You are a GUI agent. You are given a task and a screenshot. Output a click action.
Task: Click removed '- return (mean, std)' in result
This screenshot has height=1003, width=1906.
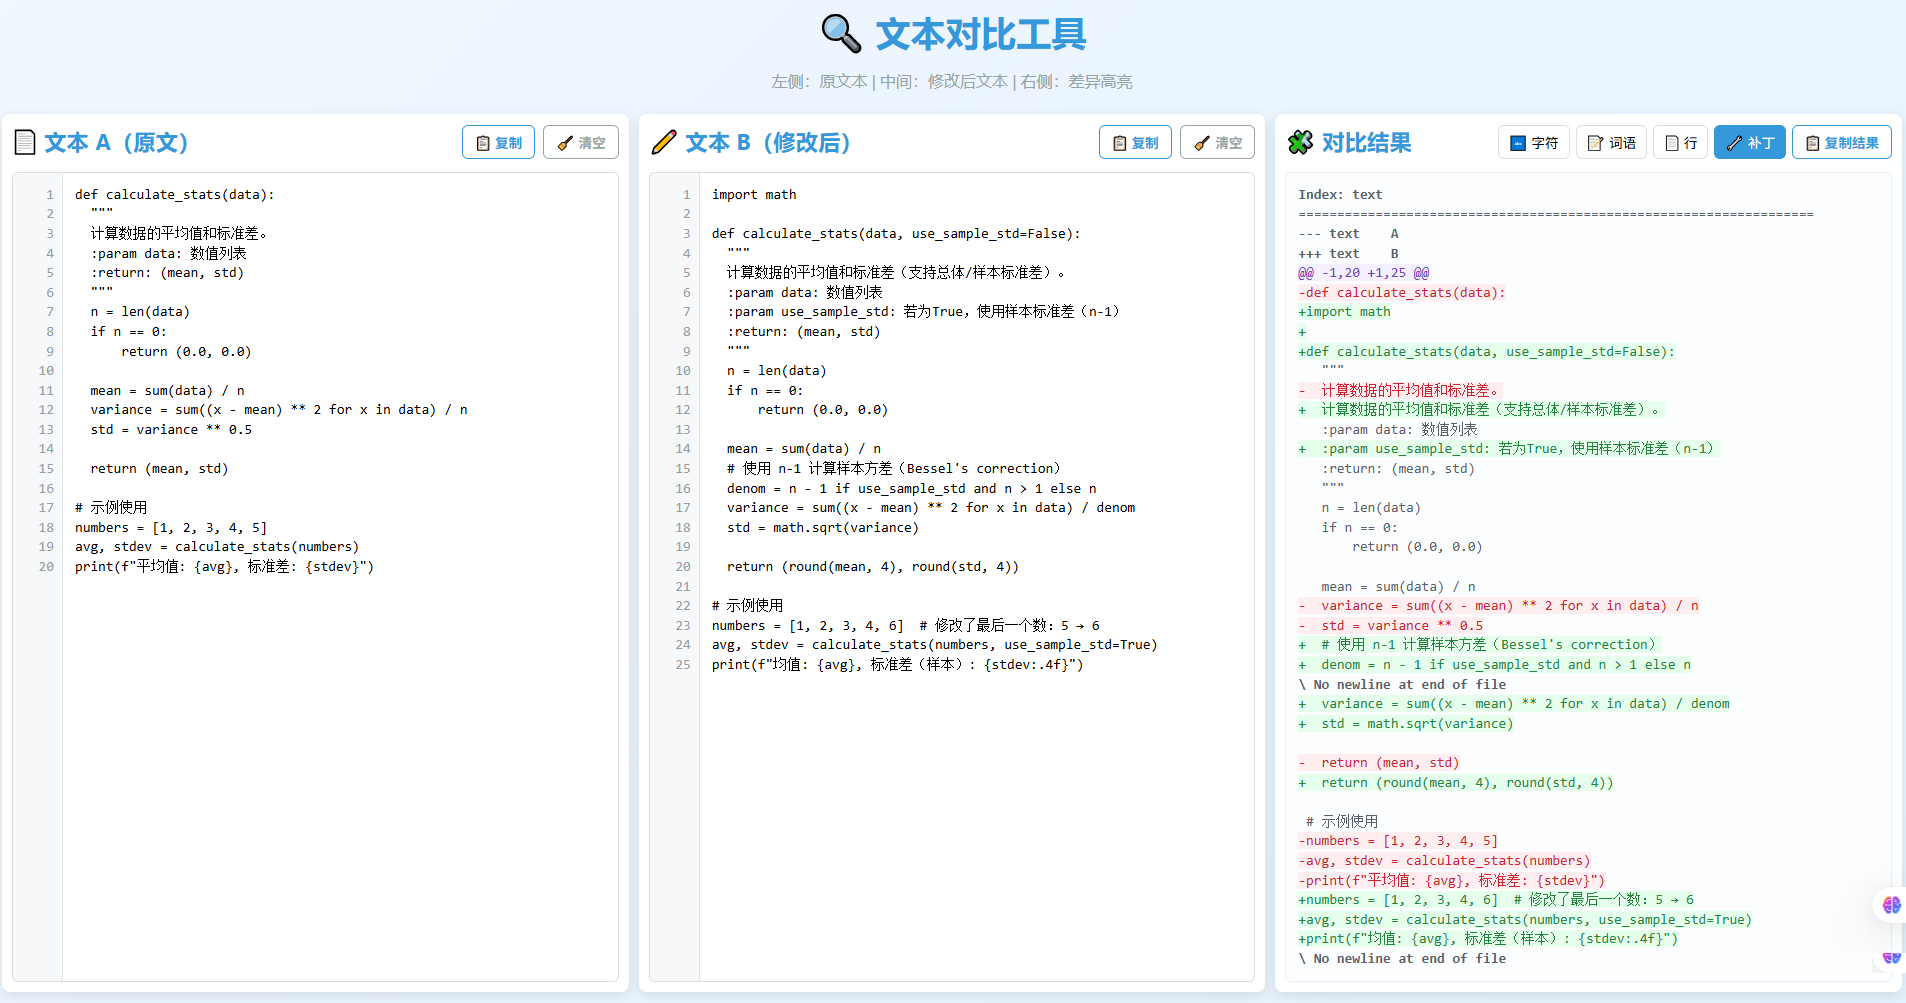click(x=1379, y=763)
